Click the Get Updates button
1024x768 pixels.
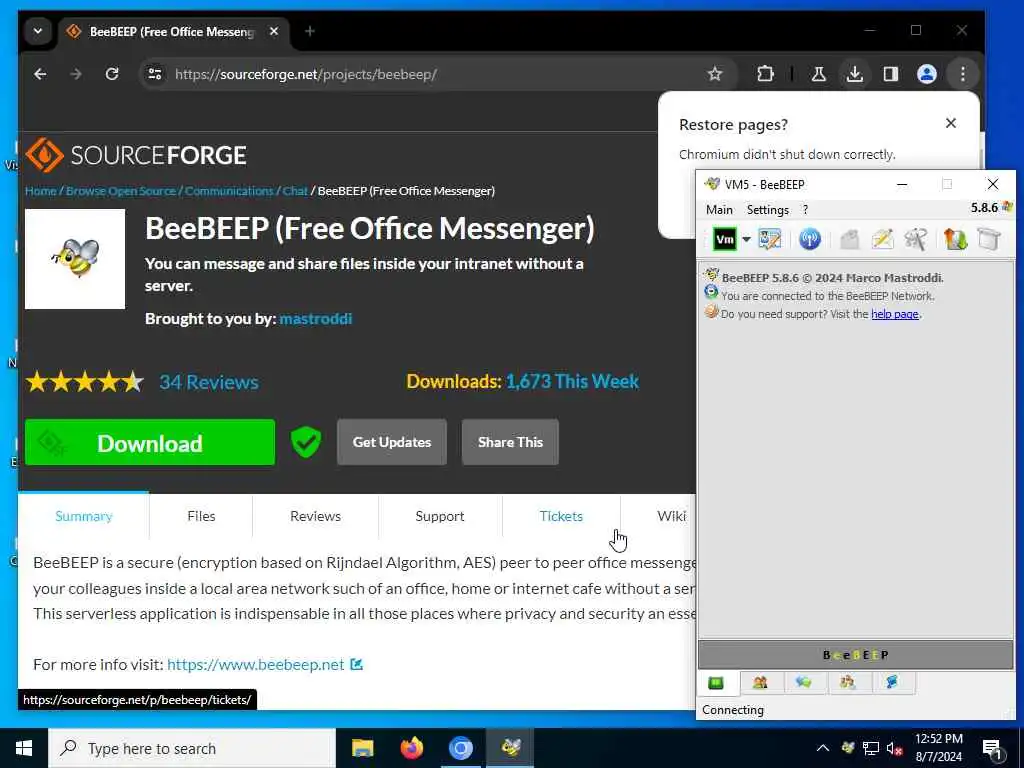[x=392, y=442]
